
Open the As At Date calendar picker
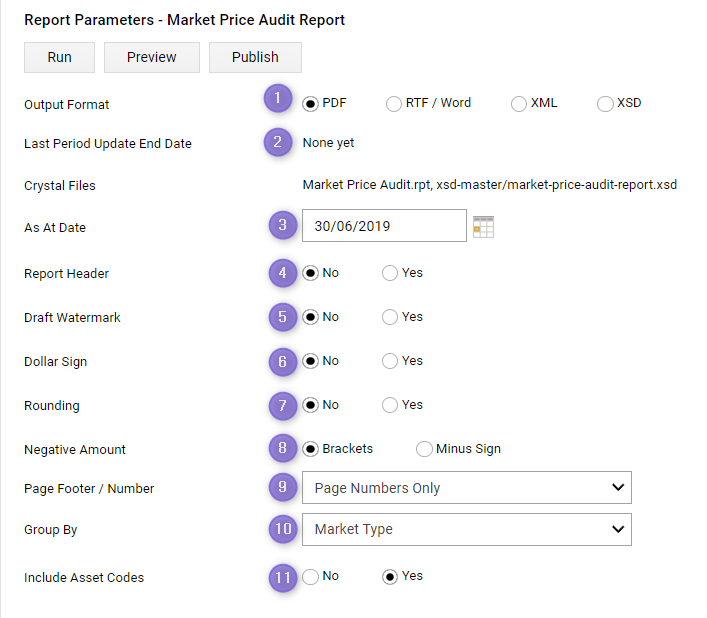pos(483,226)
